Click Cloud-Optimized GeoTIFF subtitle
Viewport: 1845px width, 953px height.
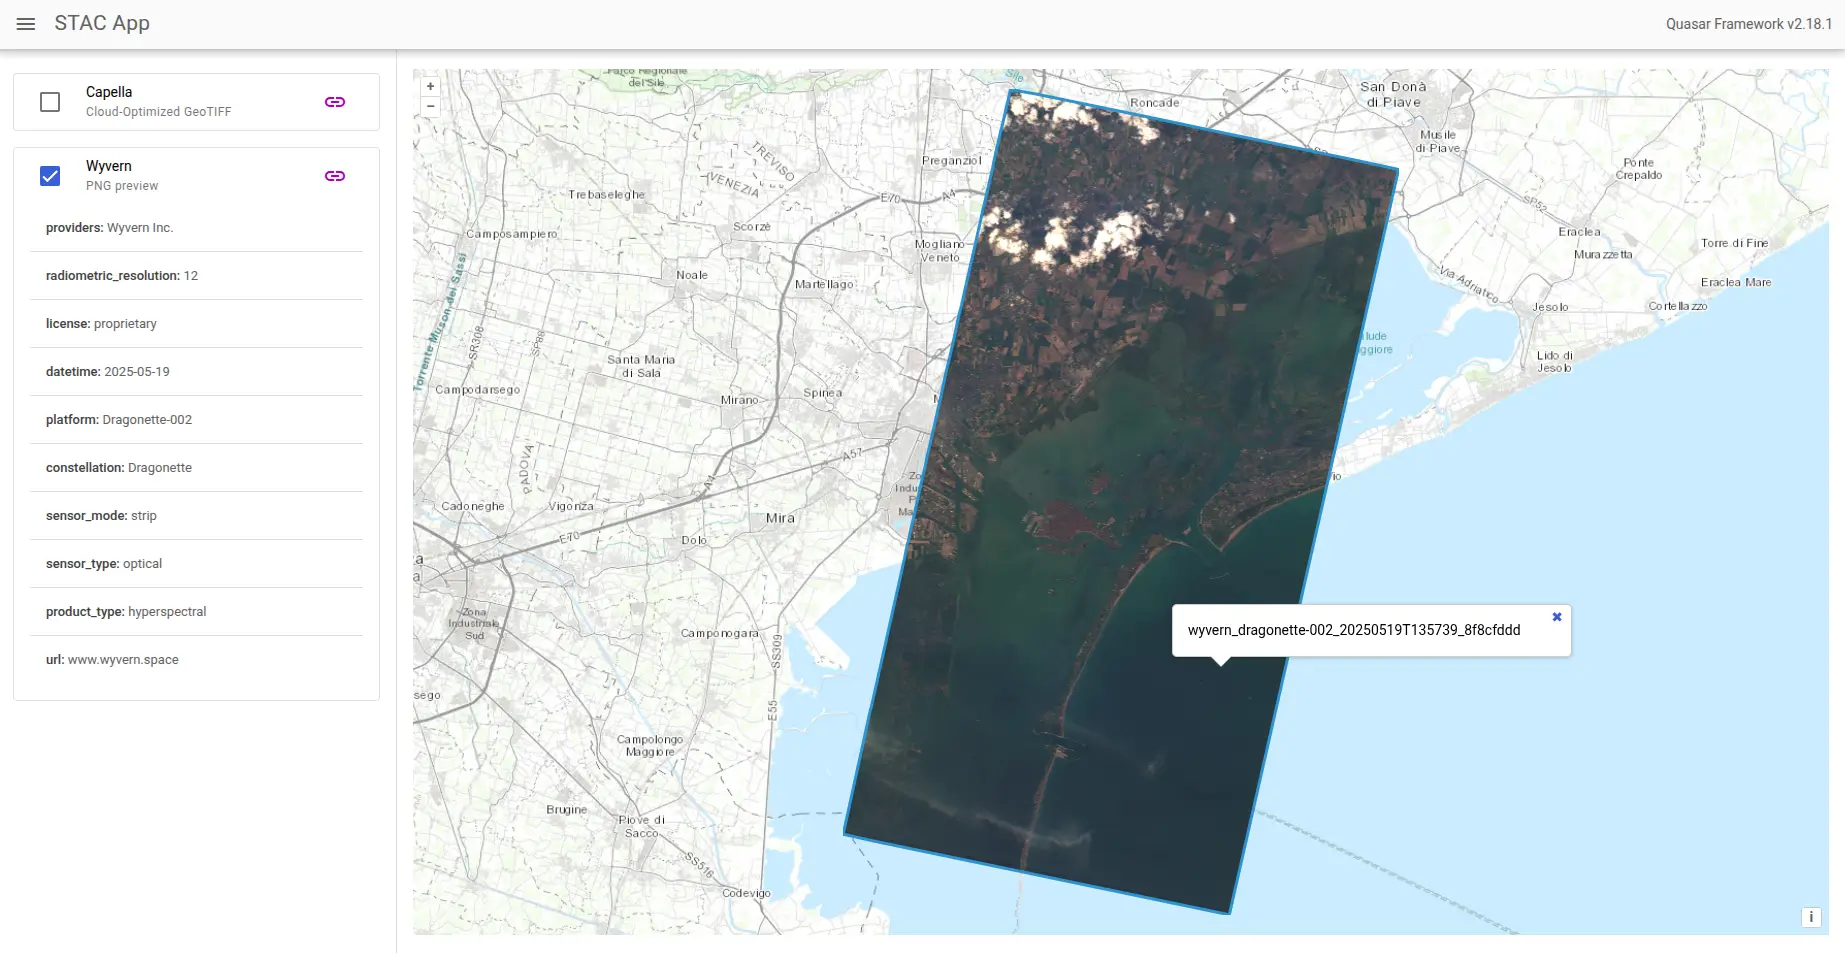158,112
